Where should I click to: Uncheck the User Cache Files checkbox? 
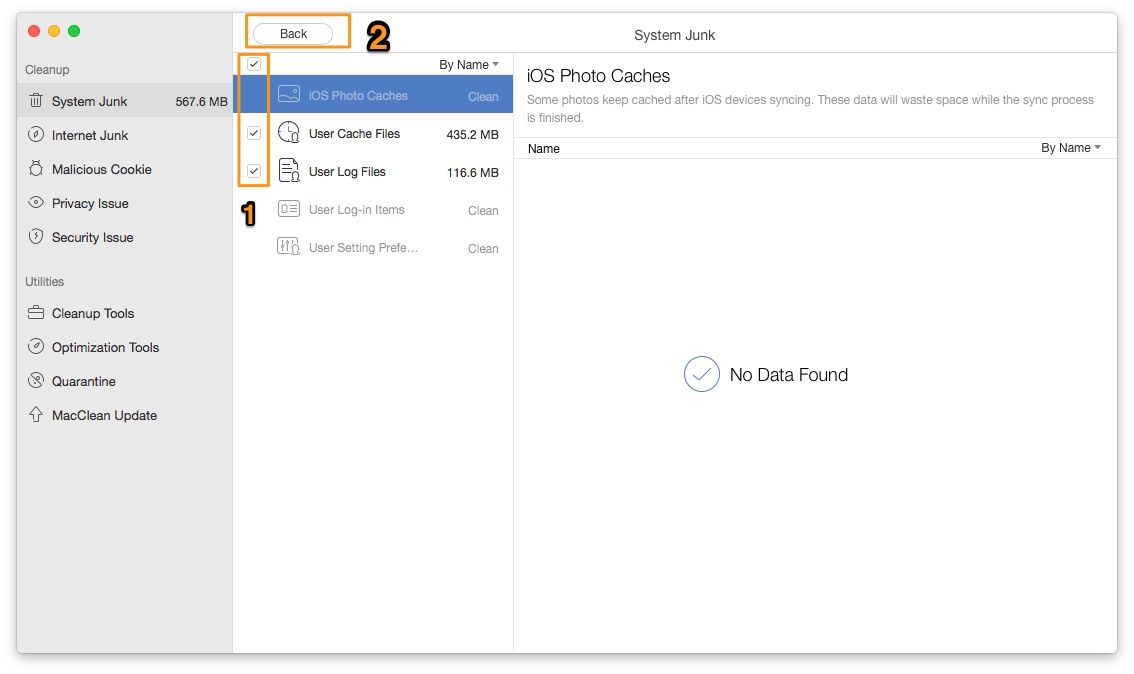254,133
